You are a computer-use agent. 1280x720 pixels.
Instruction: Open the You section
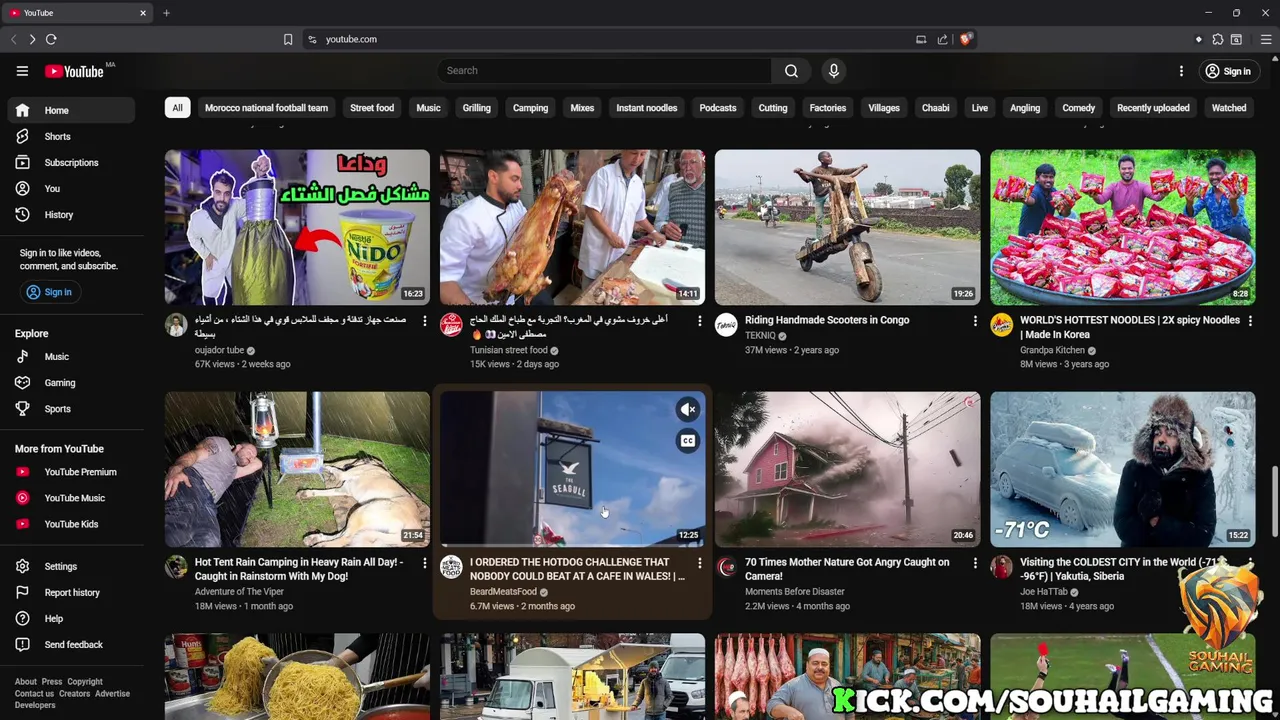point(70,188)
